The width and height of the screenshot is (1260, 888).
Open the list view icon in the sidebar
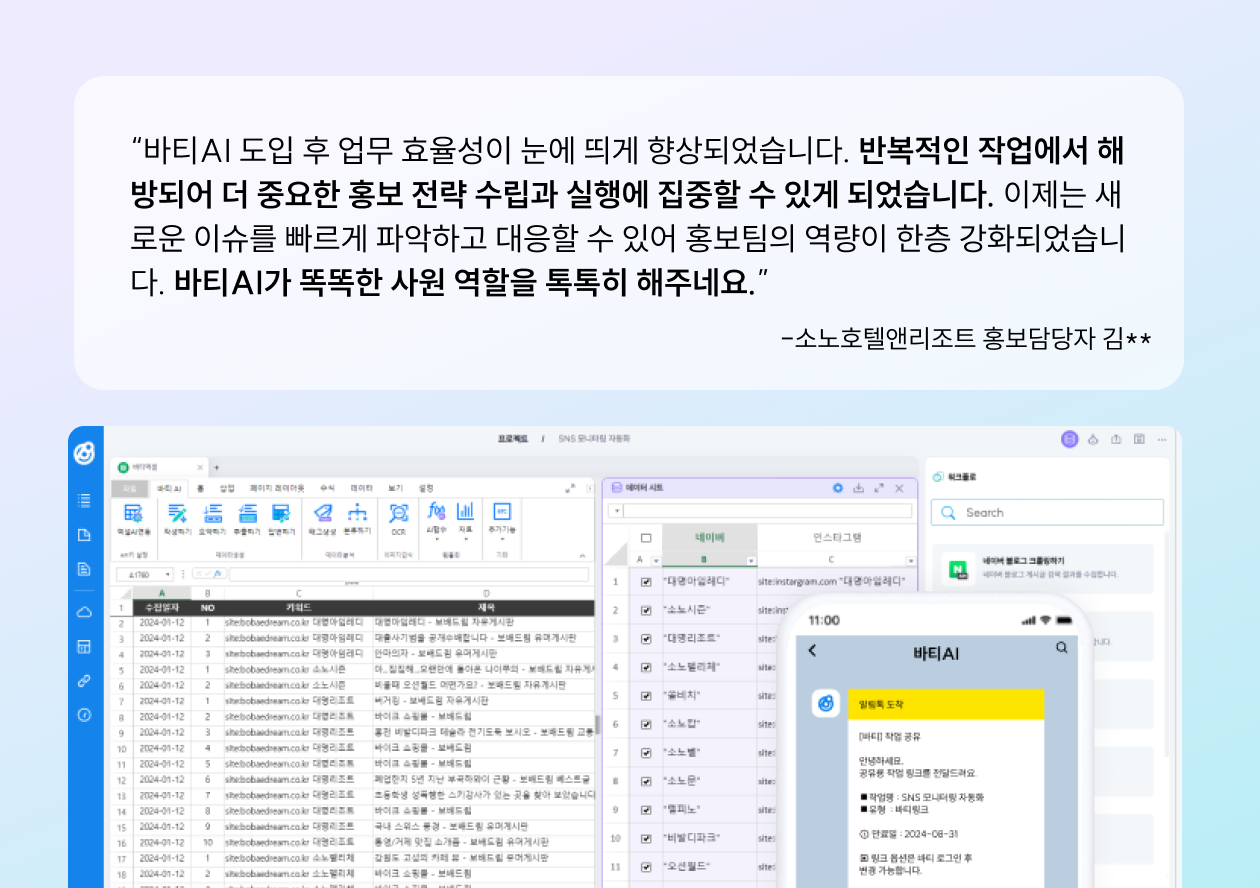tap(85, 499)
